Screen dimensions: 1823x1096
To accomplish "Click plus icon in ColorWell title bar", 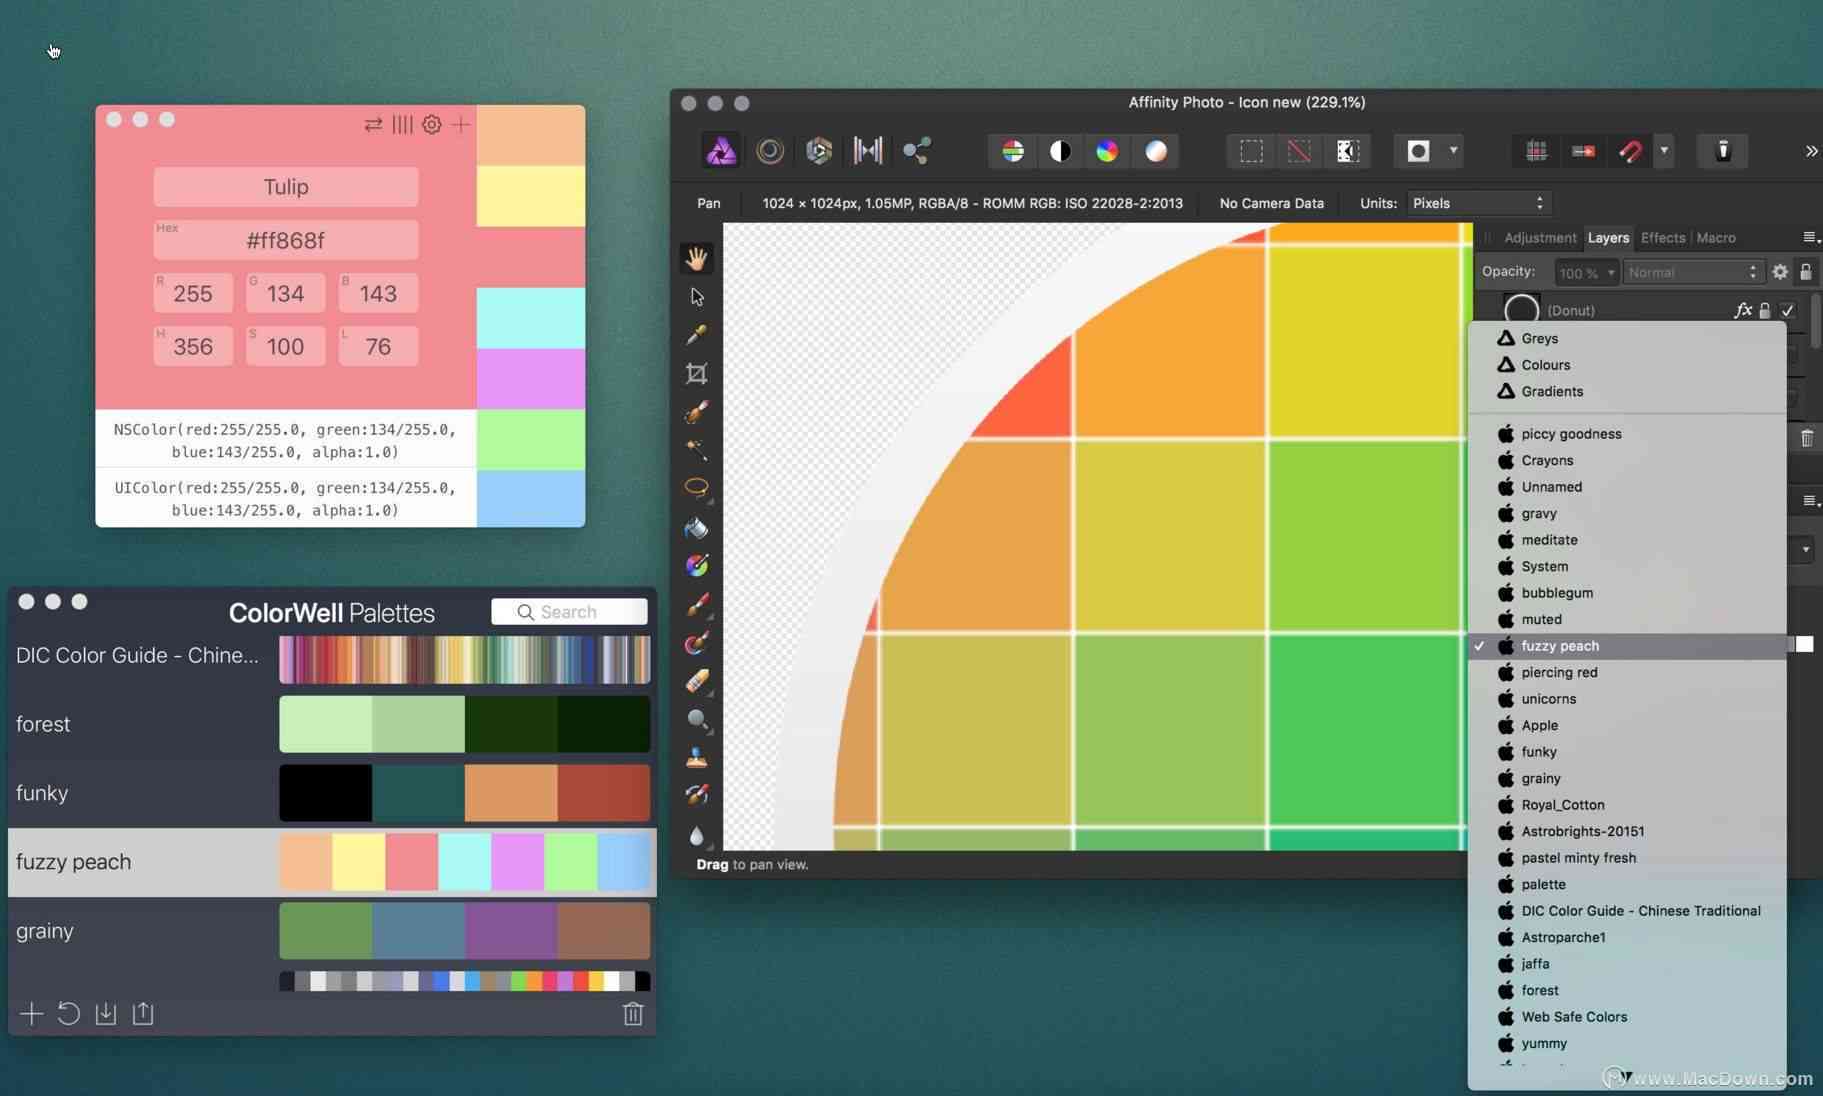I will (461, 124).
